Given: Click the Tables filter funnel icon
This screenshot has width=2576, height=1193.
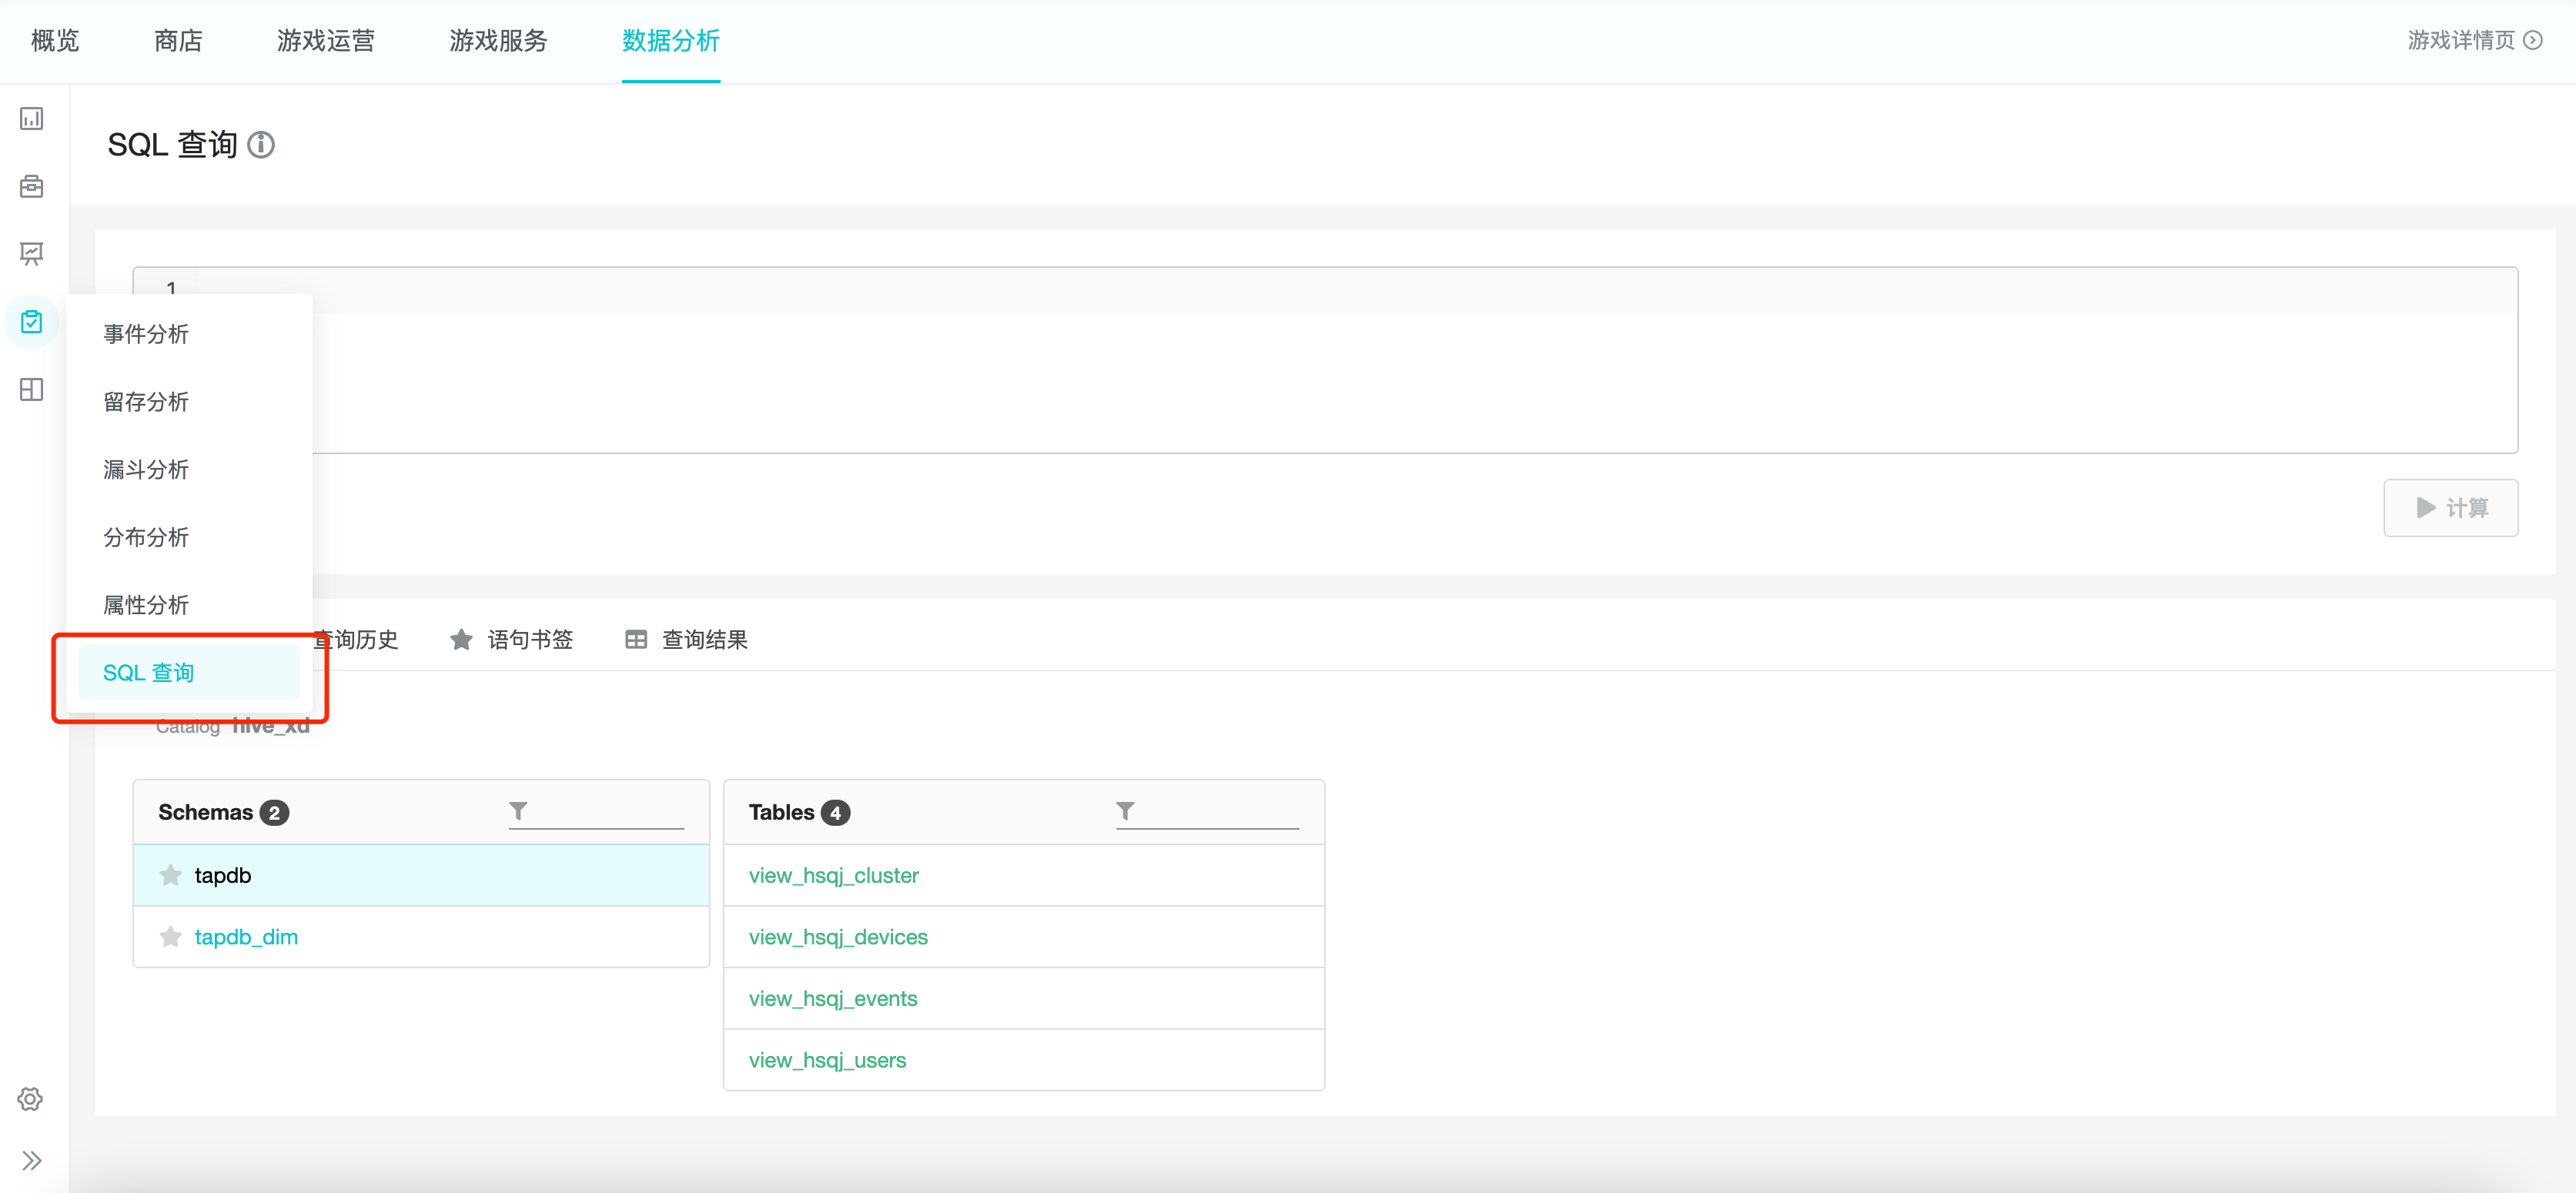Looking at the screenshot, I should pyautogui.click(x=1125, y=811).
